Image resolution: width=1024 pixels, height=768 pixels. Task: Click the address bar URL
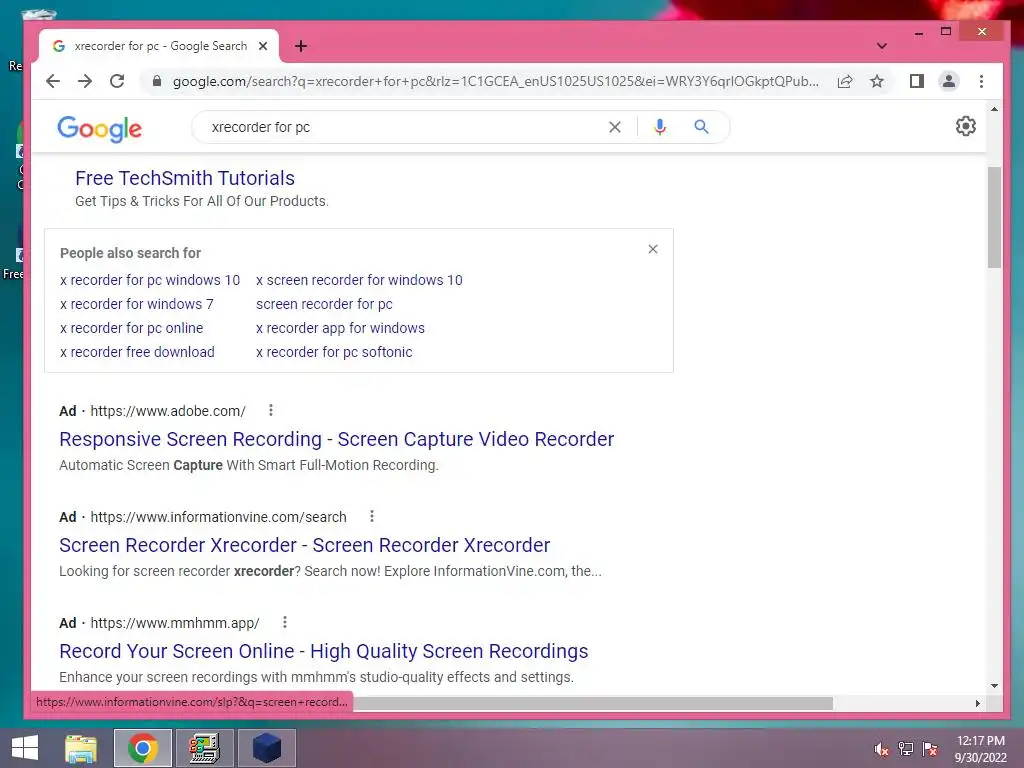tap(495, 81)
